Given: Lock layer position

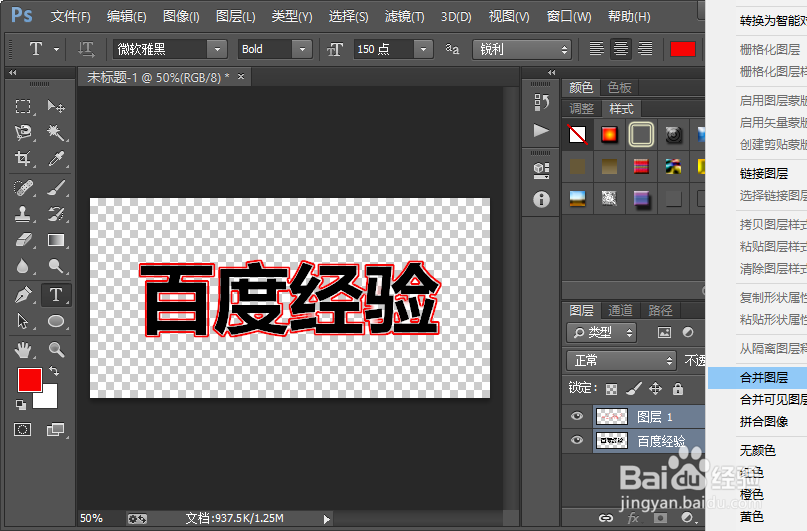Looking at the screenshot, I should (x=655, y=389).
